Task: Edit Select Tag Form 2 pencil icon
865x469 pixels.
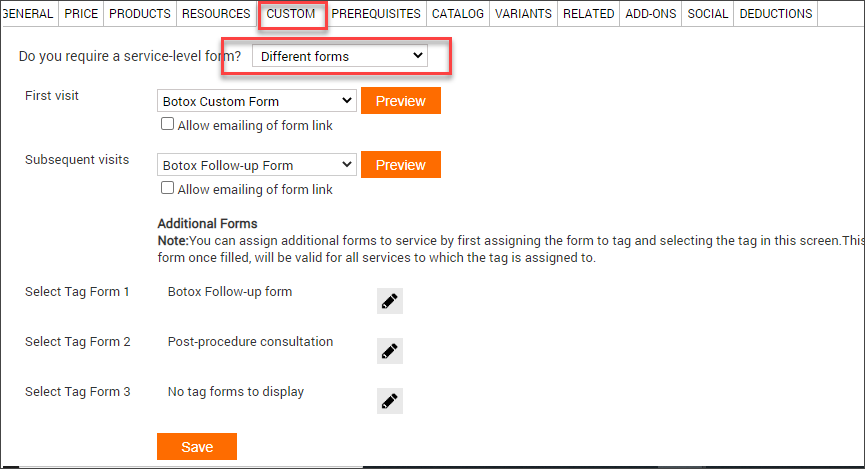Action: click(389, 351)
